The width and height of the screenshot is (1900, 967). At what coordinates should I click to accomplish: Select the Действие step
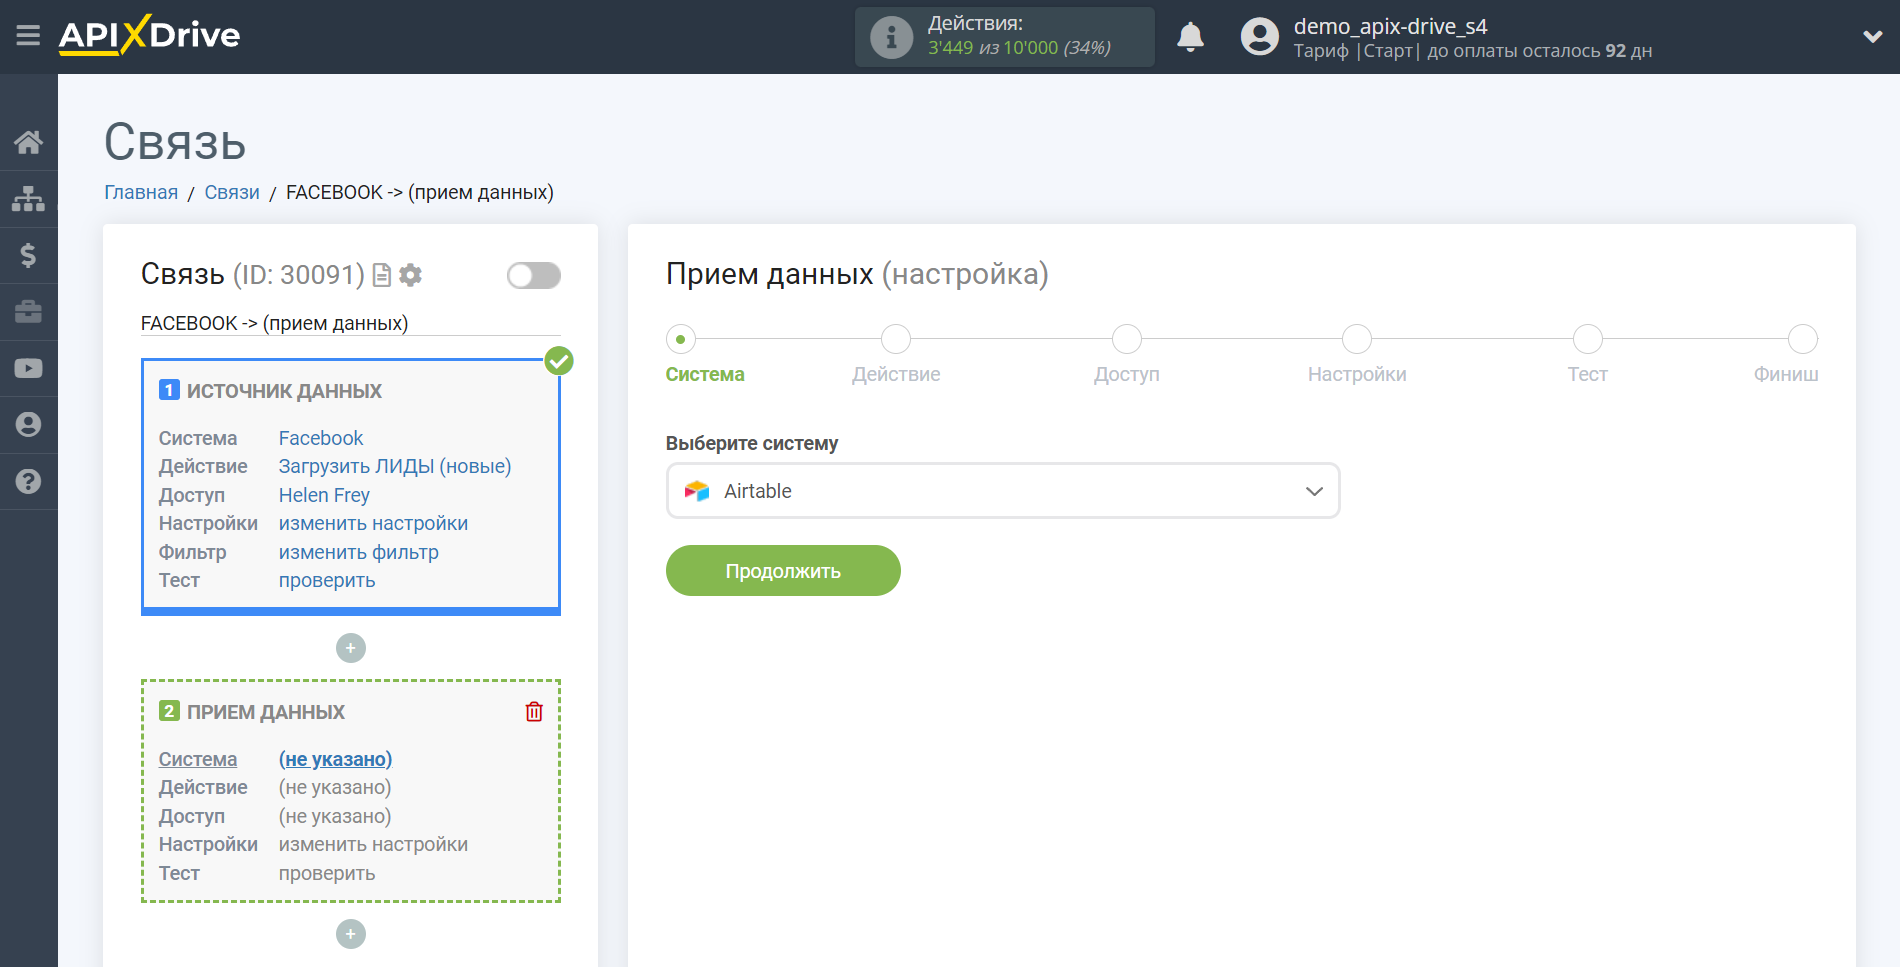pyautogui.click(x=896, y=339)
